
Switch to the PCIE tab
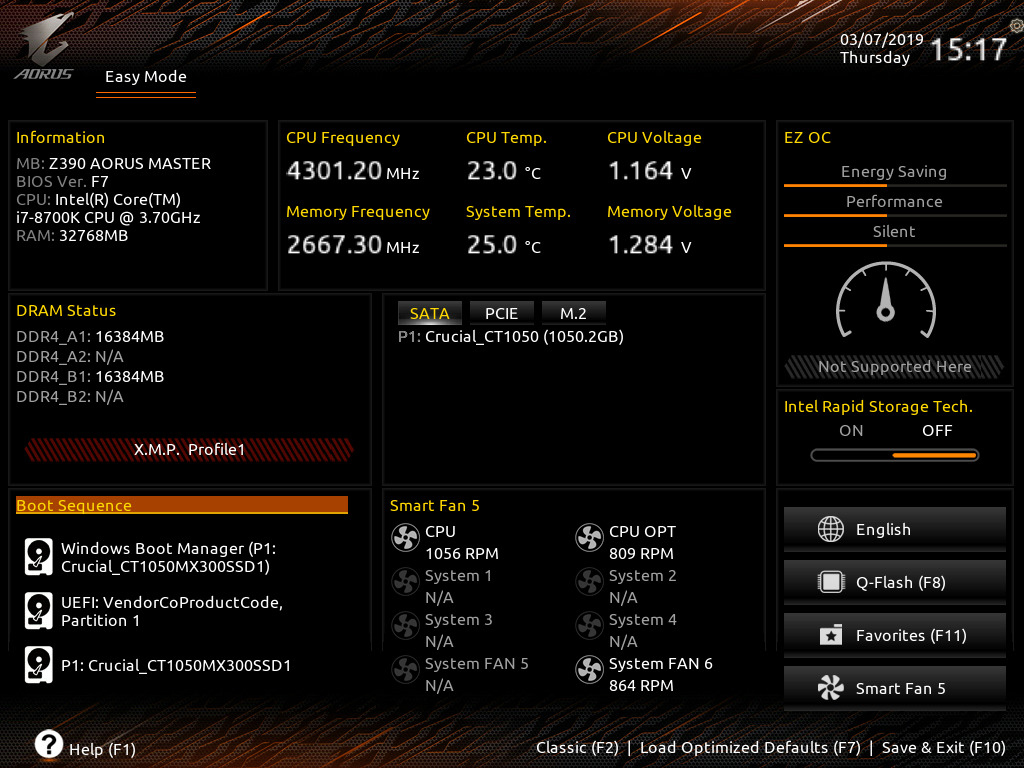(x=502, y=313)
